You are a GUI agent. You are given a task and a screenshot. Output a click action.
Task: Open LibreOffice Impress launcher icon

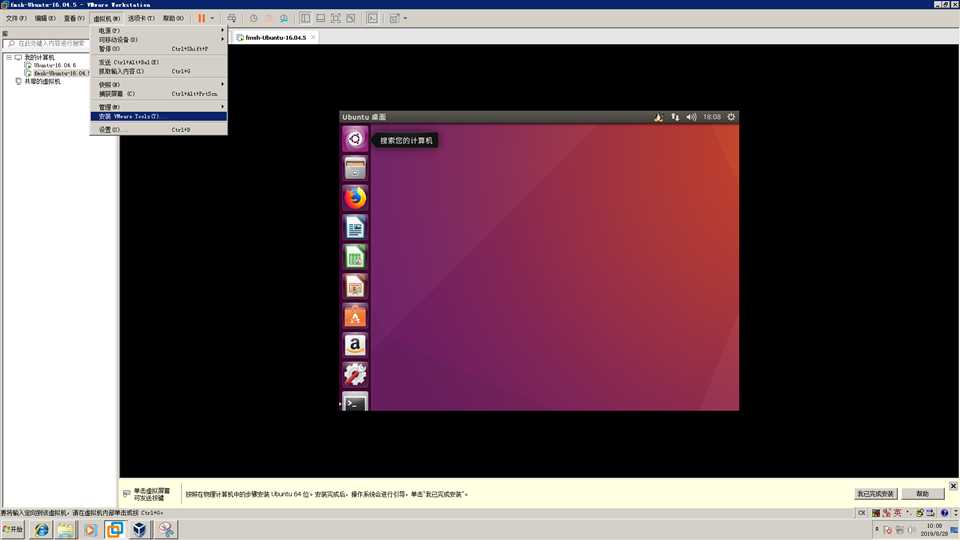(x=355, y=286)
